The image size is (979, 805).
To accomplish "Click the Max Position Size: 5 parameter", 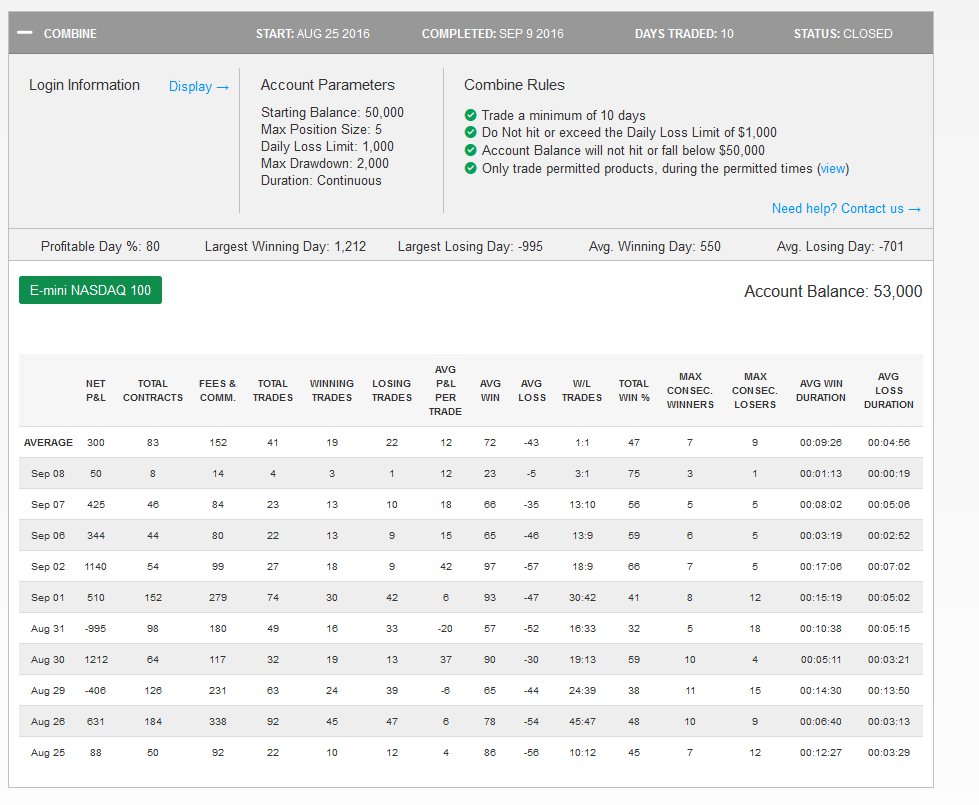I will click(322, 130).
